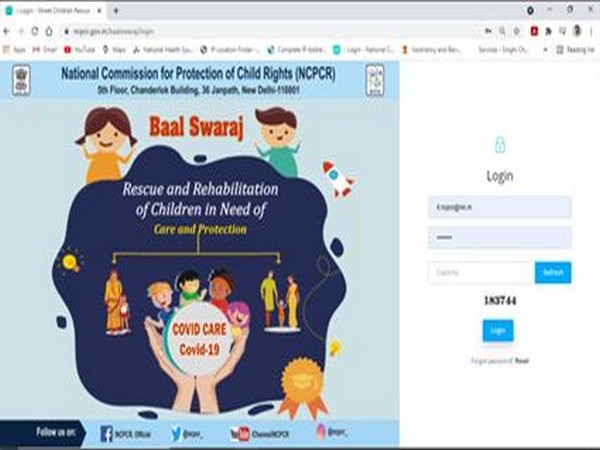Image resolution: width=600 pixels, height=450 pixels.
Task: Click the Reset password link
Action: (x=522, y=360)
